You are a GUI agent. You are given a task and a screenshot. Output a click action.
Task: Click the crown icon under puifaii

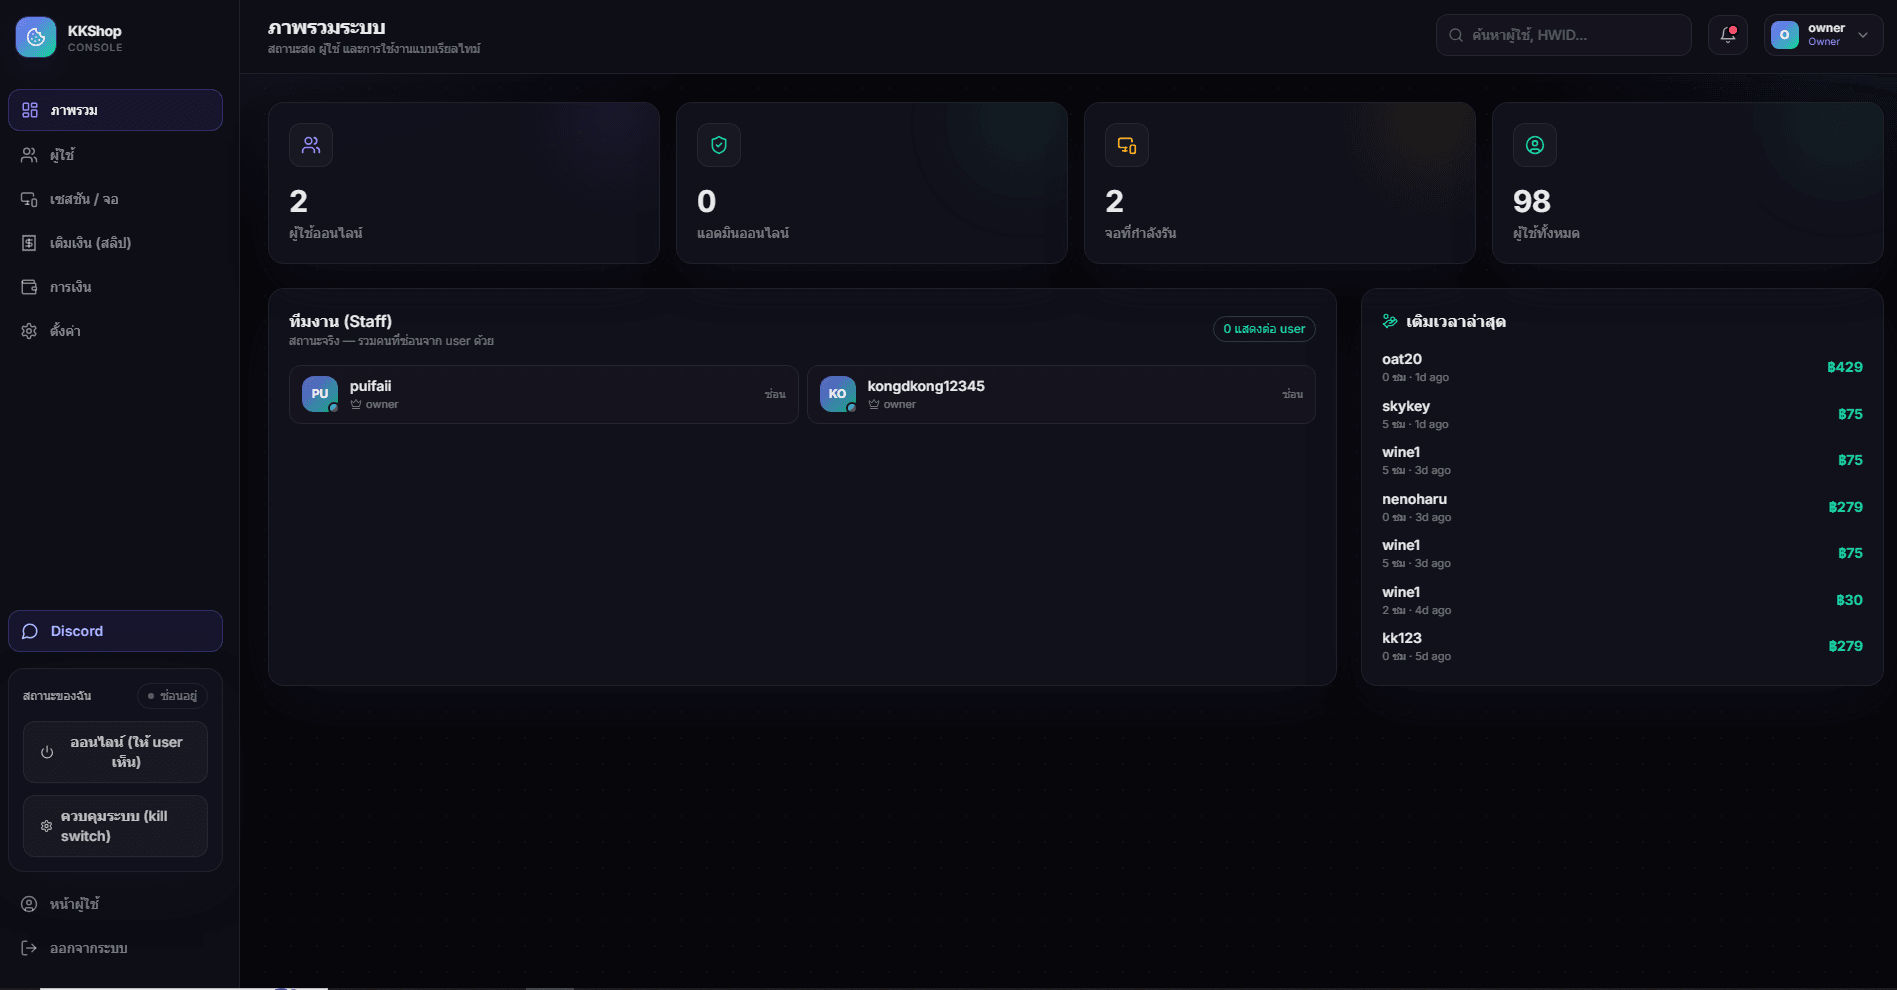[356, 404]
